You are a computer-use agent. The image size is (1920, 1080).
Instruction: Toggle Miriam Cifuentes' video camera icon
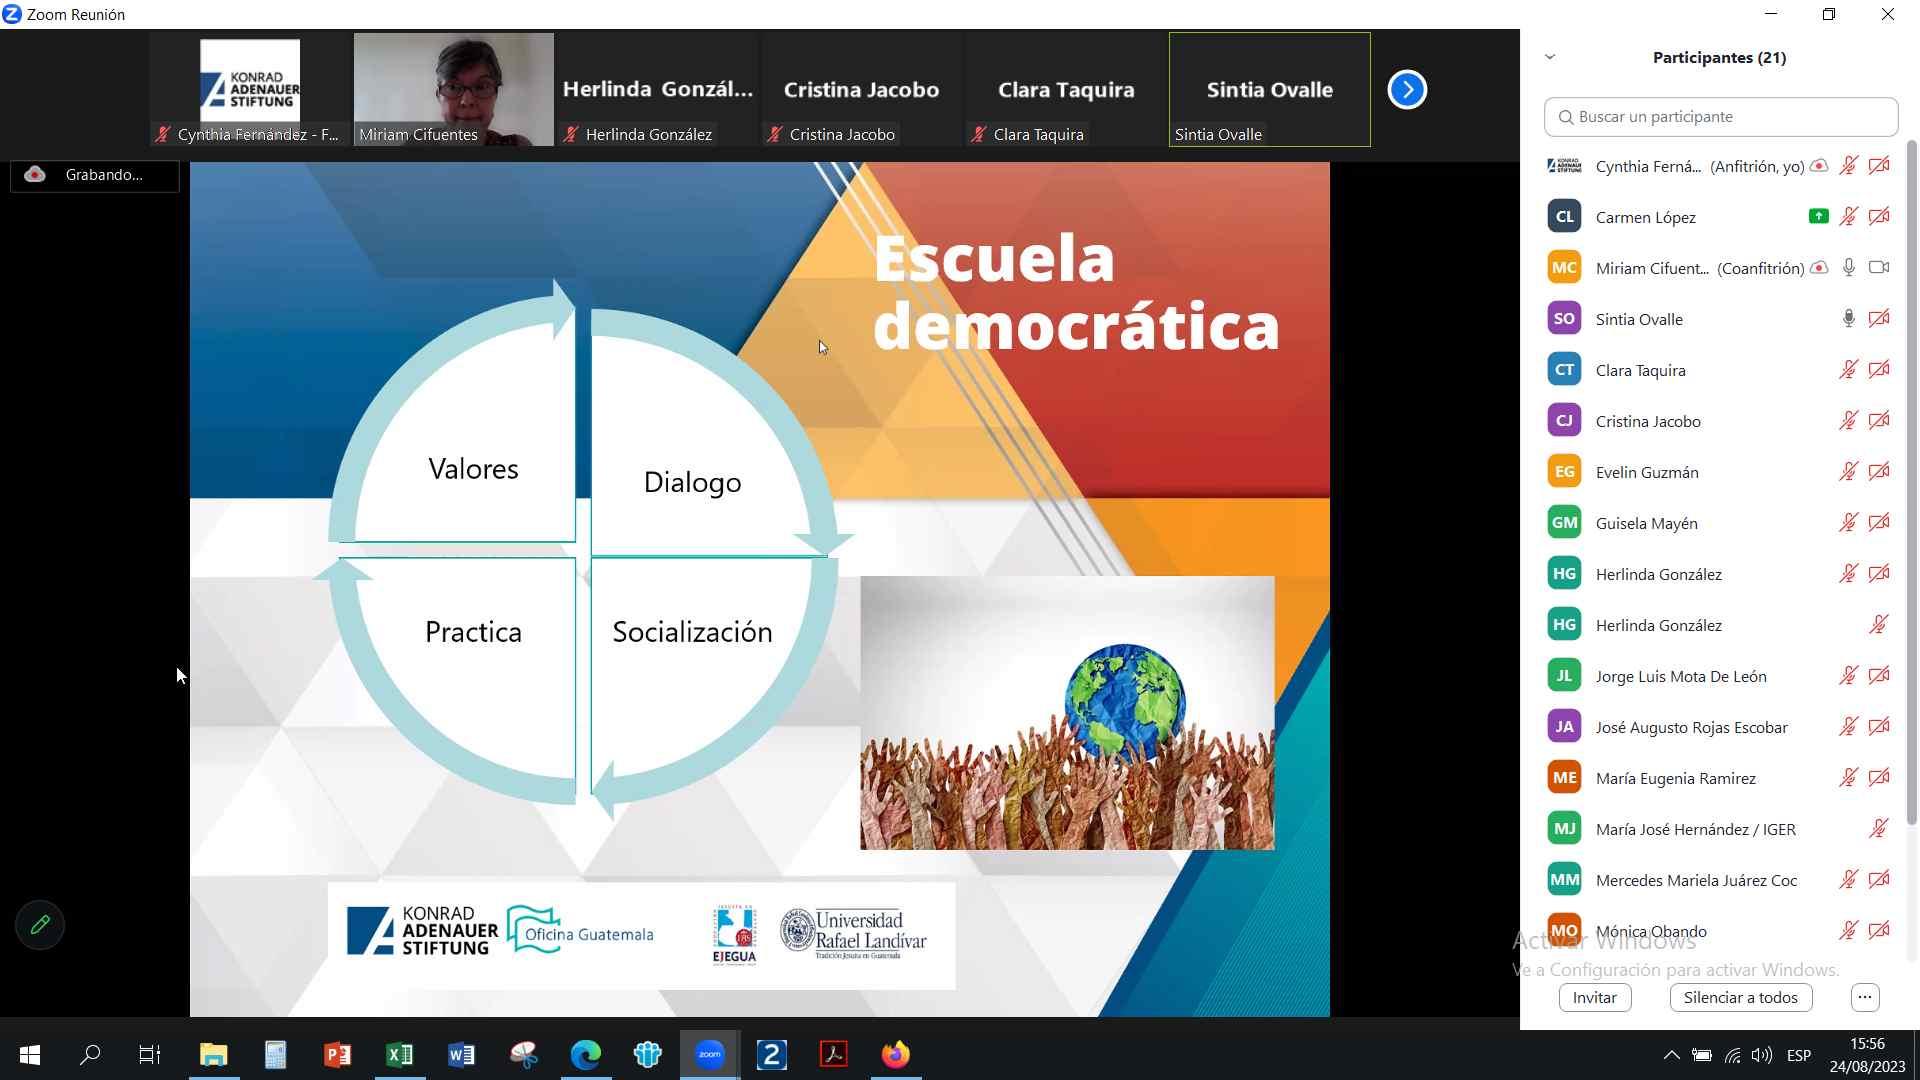[x=1879, y=268]
